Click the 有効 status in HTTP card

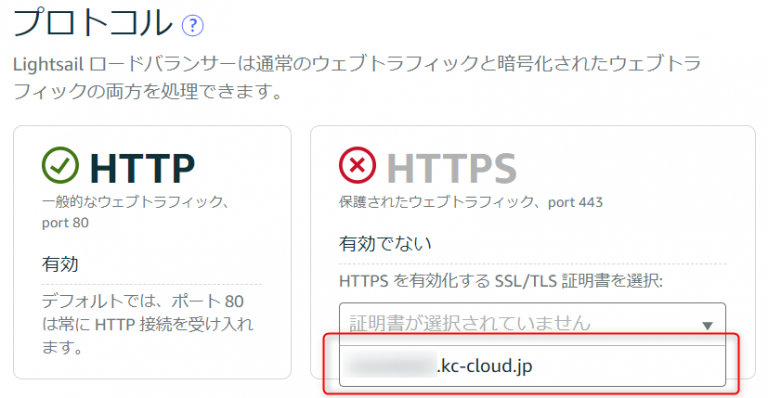click(60, 264)
